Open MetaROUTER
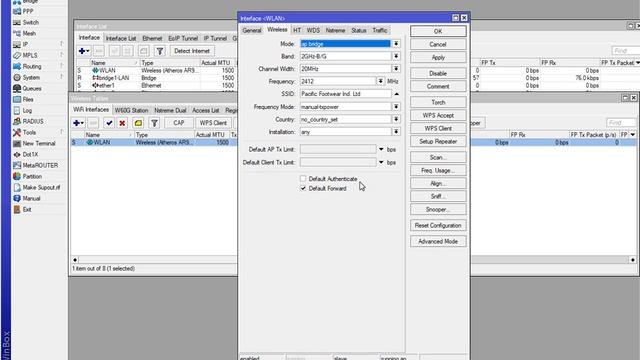This screenshot has width=640, height=360. point(40,166)
